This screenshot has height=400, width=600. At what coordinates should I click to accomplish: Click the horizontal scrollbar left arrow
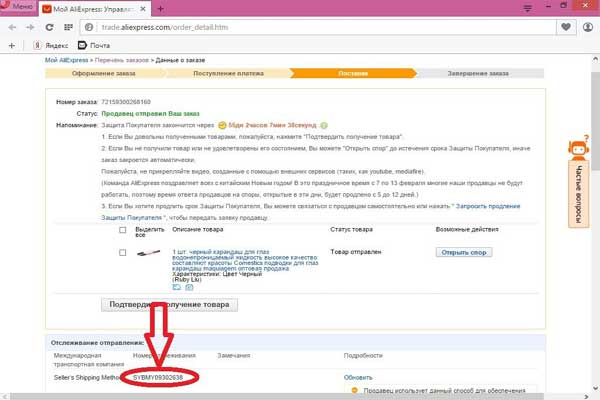(x=5, y=397)
